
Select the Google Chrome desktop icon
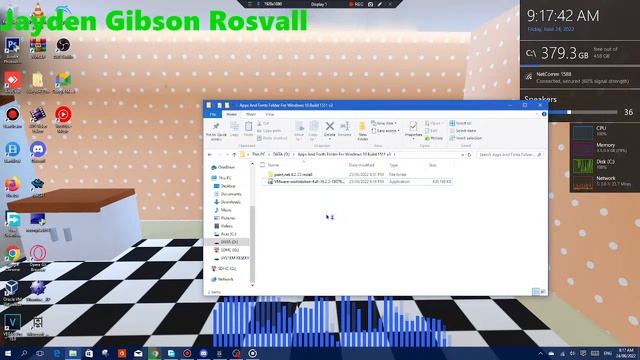pyautogui.click(x=12, y=259)
